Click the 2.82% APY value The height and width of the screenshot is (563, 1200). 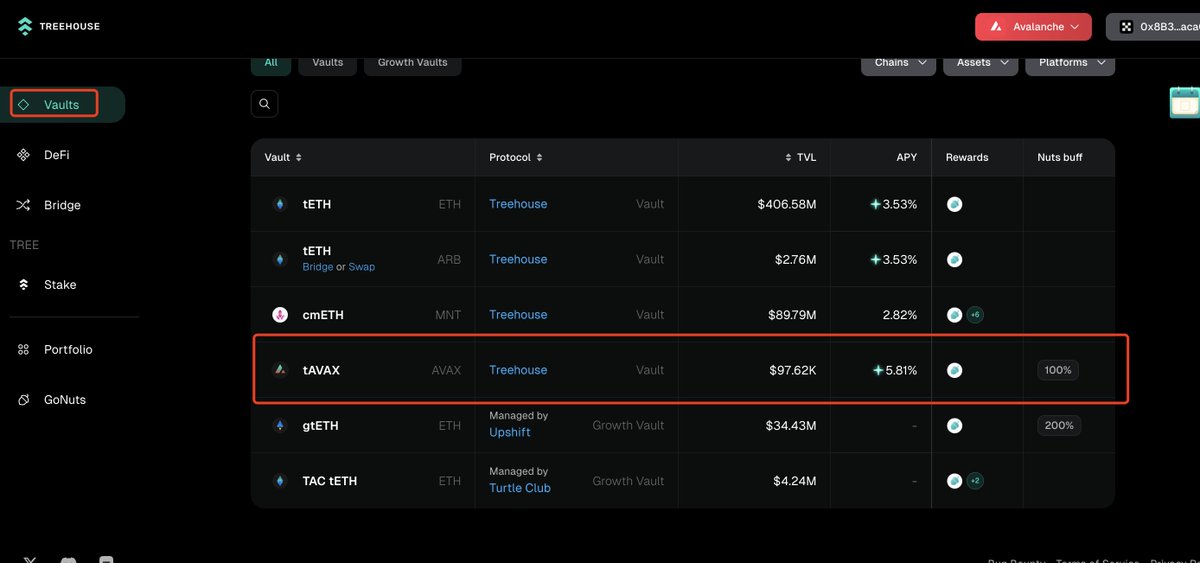[900, 315]
